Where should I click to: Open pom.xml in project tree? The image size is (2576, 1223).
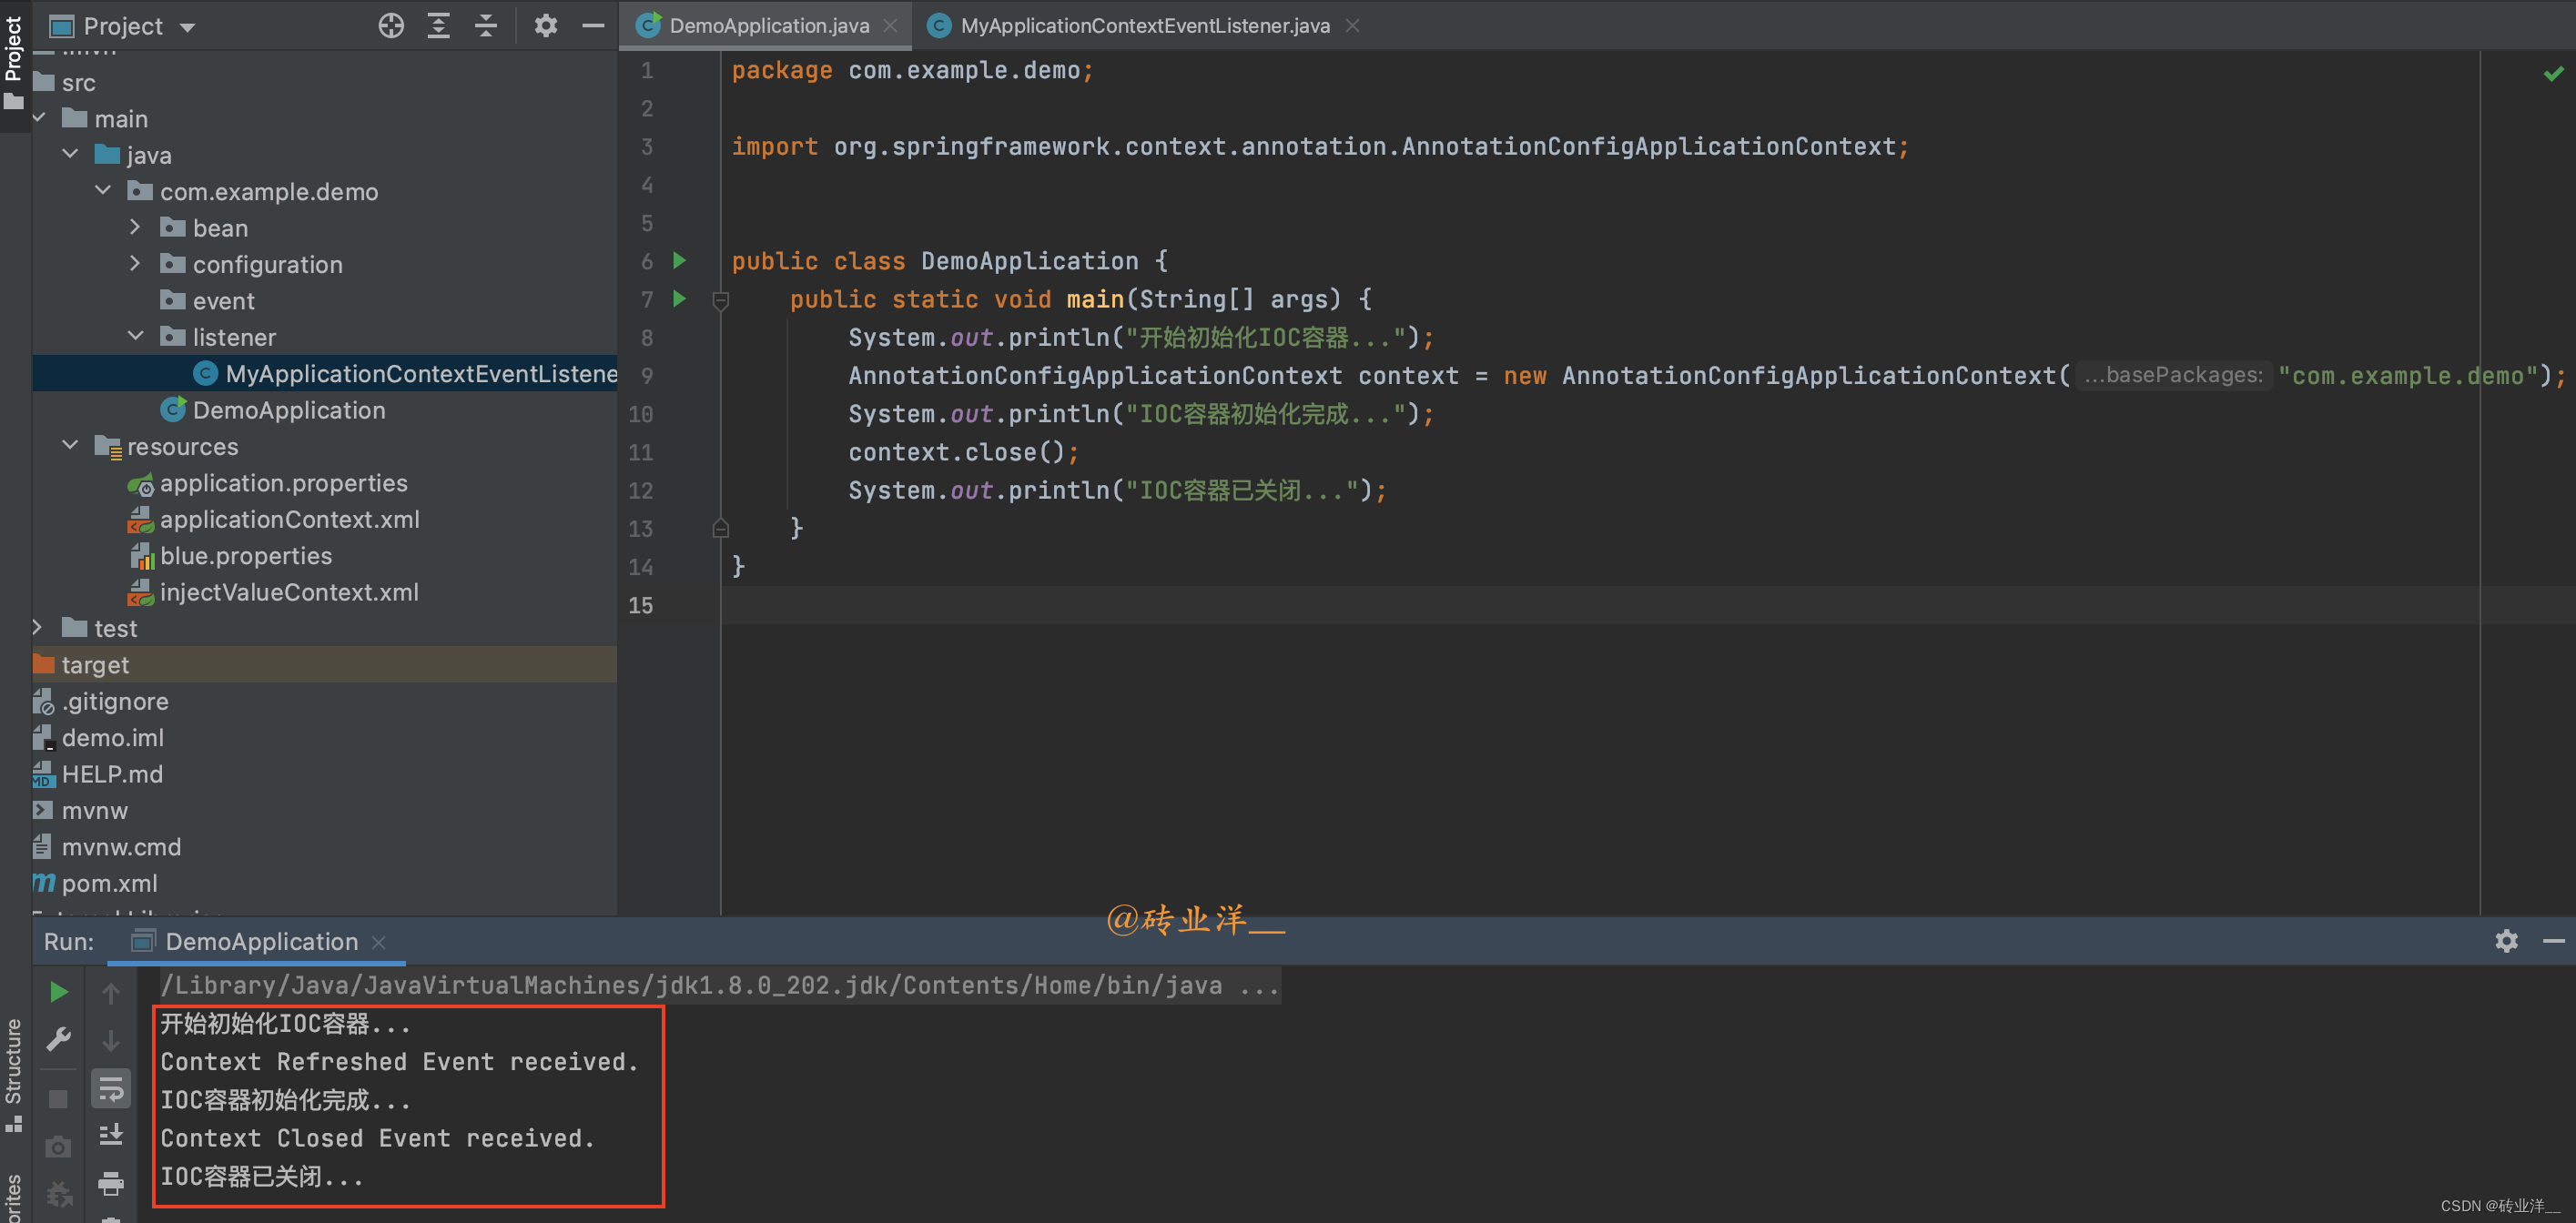pyautogui.click(x=109, y=883)
